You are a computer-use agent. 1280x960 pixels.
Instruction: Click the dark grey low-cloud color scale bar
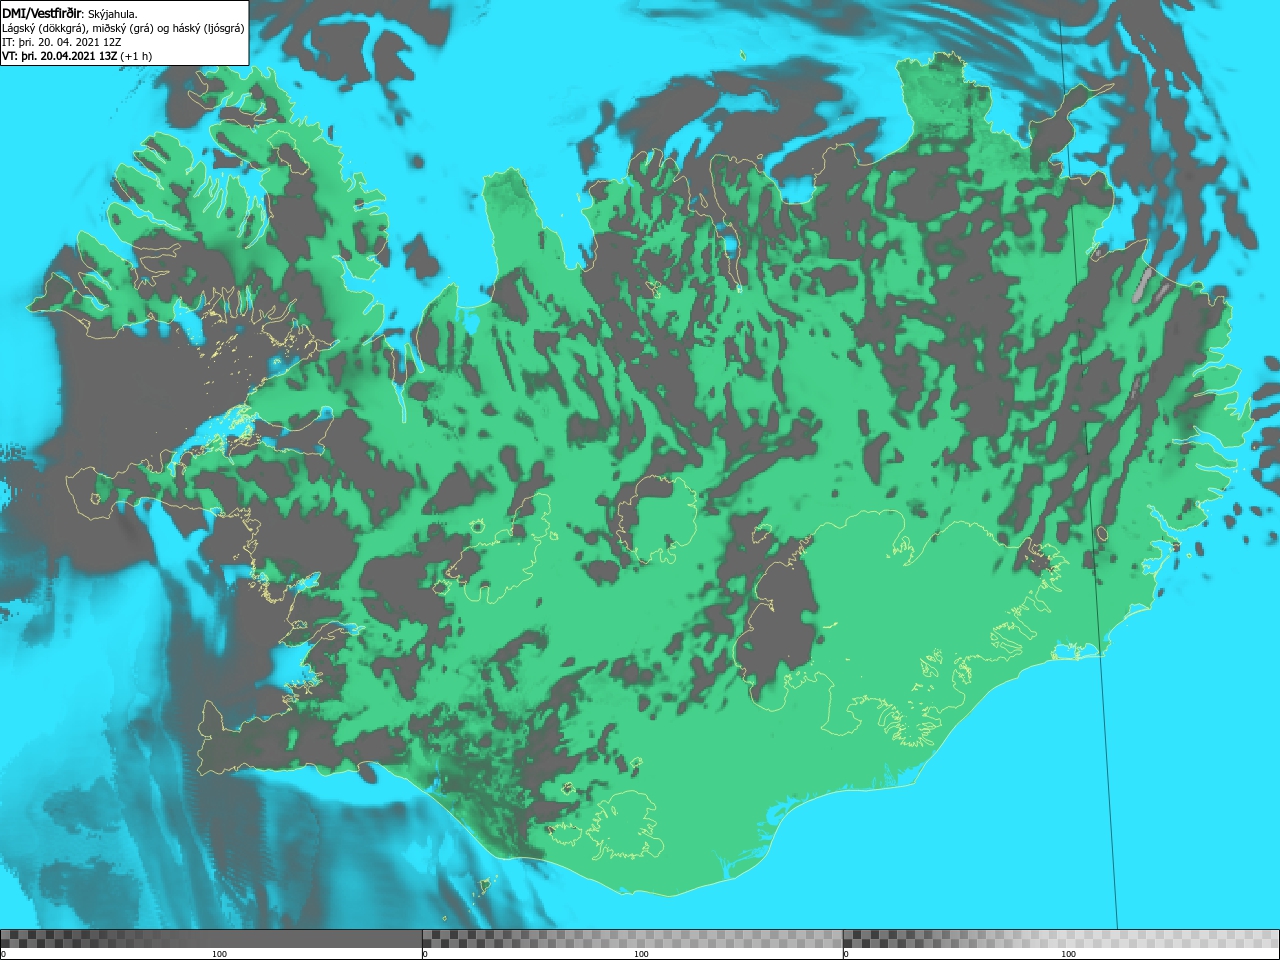point(211,939)
